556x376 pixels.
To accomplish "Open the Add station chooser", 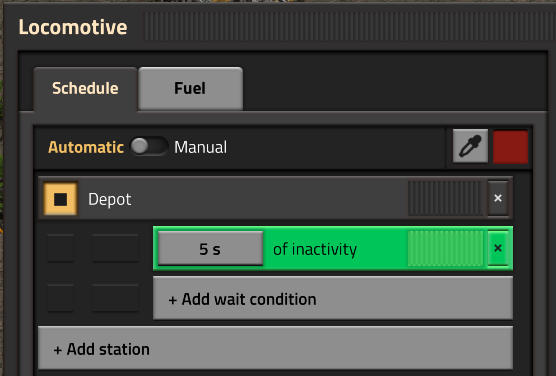I will point(275,349).
